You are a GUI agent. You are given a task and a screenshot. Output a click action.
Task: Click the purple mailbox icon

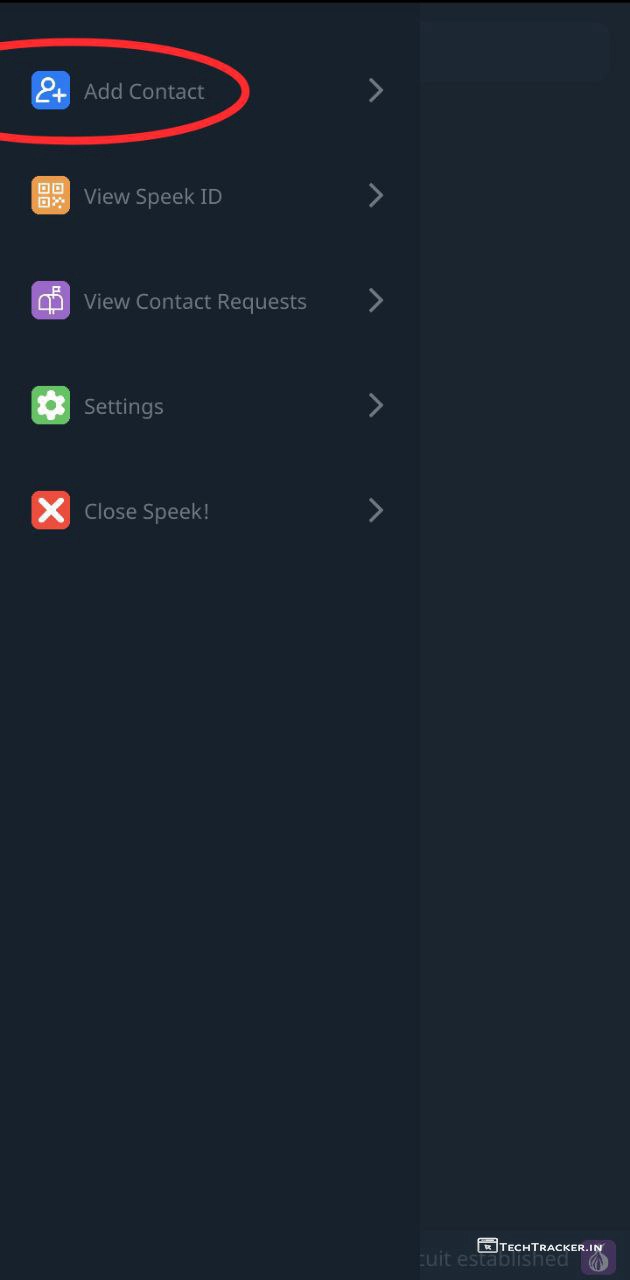tap(50, 301)
